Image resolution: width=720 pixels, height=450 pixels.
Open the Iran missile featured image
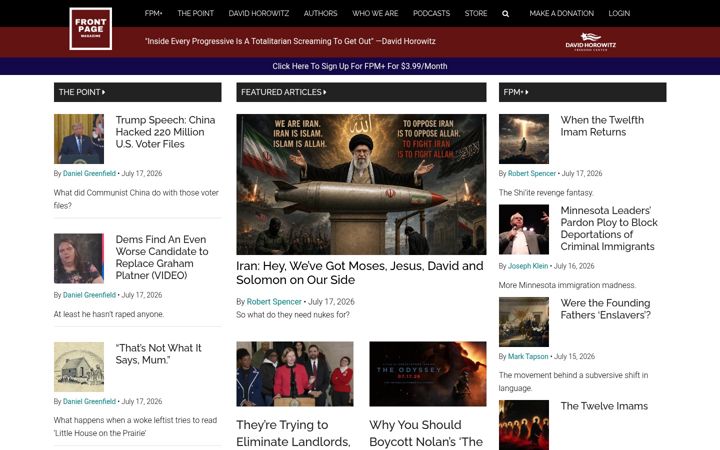click(x=361, y=185)
